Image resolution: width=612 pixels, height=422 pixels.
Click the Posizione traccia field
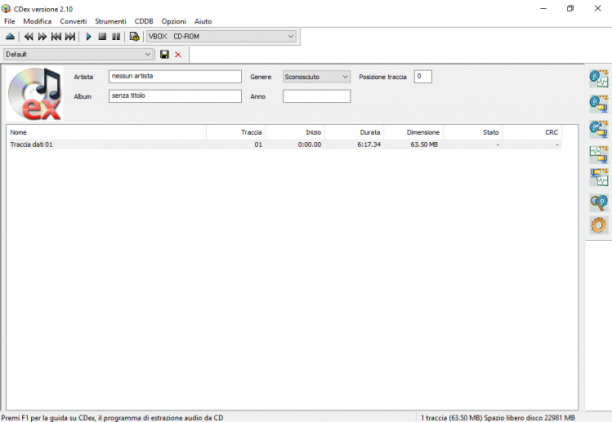tap(423, 77)
